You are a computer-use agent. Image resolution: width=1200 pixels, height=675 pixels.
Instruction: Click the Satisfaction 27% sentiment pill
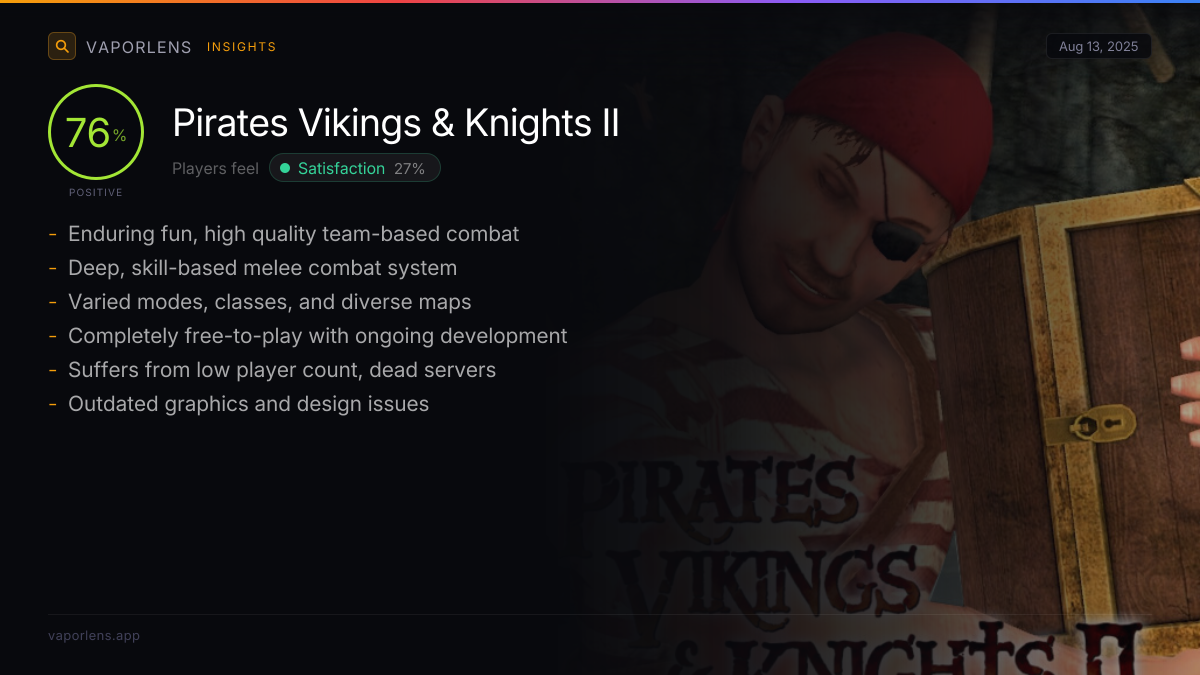[355, 168]
